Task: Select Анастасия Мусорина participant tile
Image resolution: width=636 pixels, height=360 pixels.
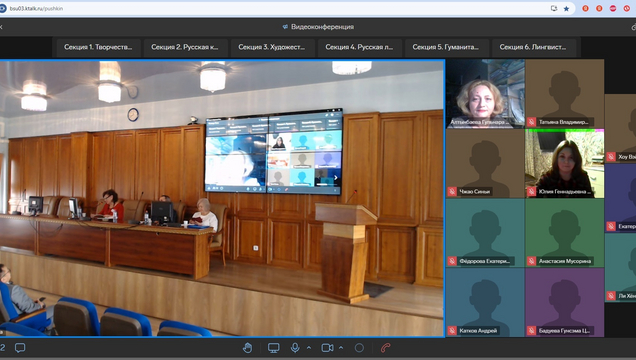Action: [565, 233]
